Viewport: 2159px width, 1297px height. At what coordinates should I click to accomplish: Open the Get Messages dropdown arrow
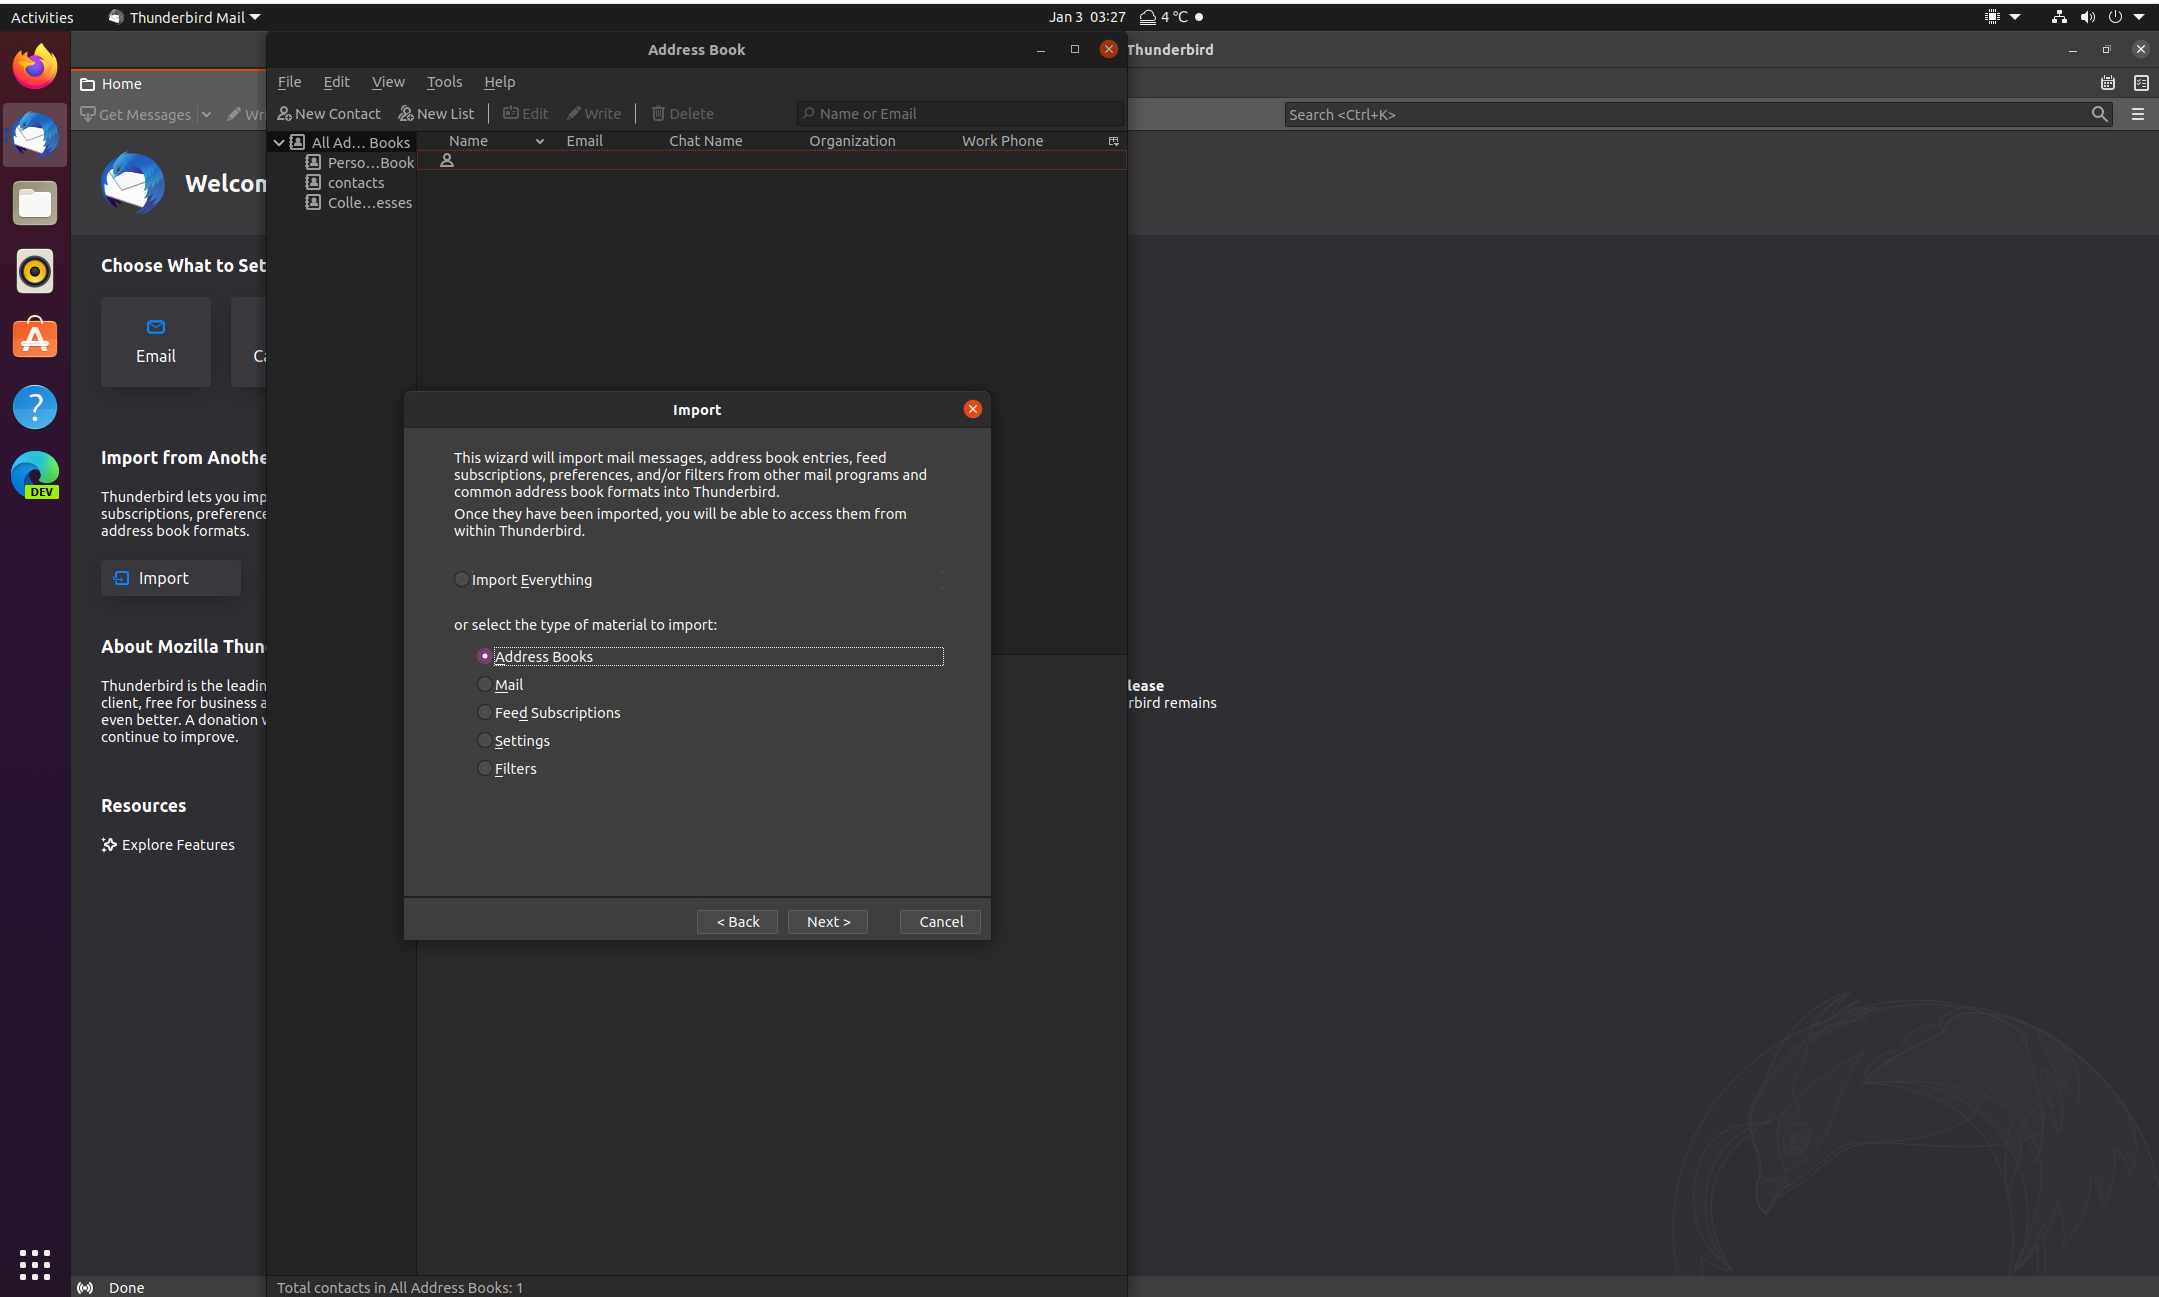coord(206,114)
